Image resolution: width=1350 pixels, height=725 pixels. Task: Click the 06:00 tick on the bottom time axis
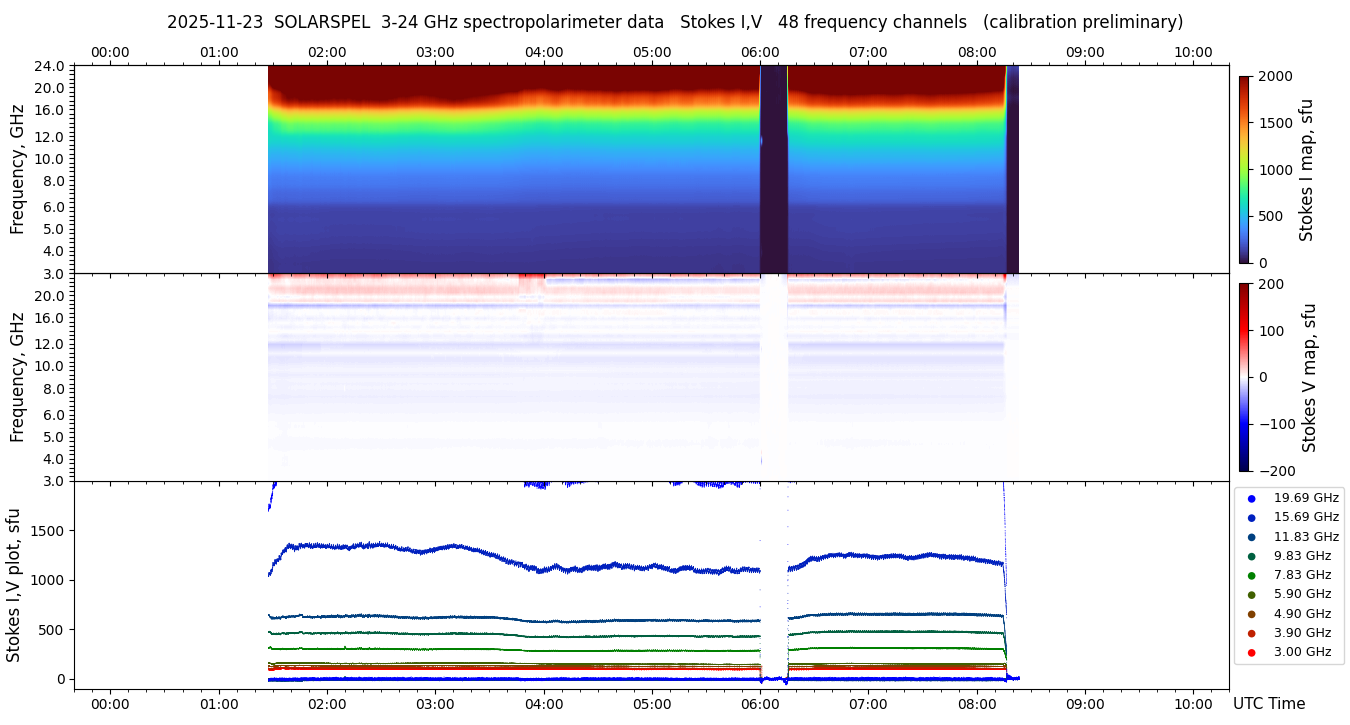coord(760,704)
